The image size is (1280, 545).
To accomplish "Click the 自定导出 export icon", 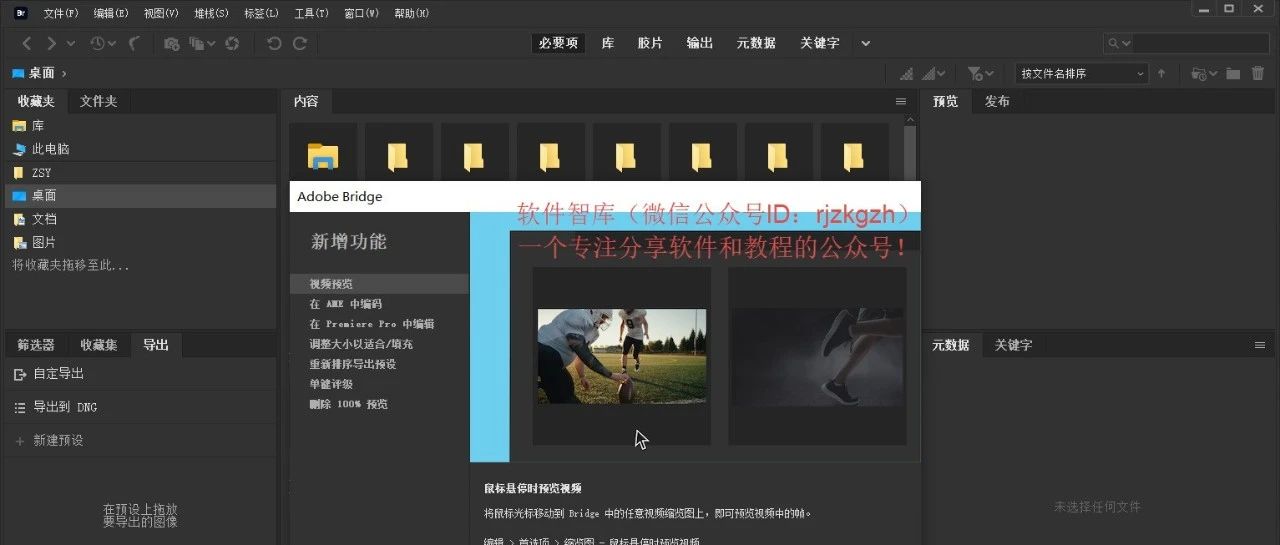I will 20,374.
